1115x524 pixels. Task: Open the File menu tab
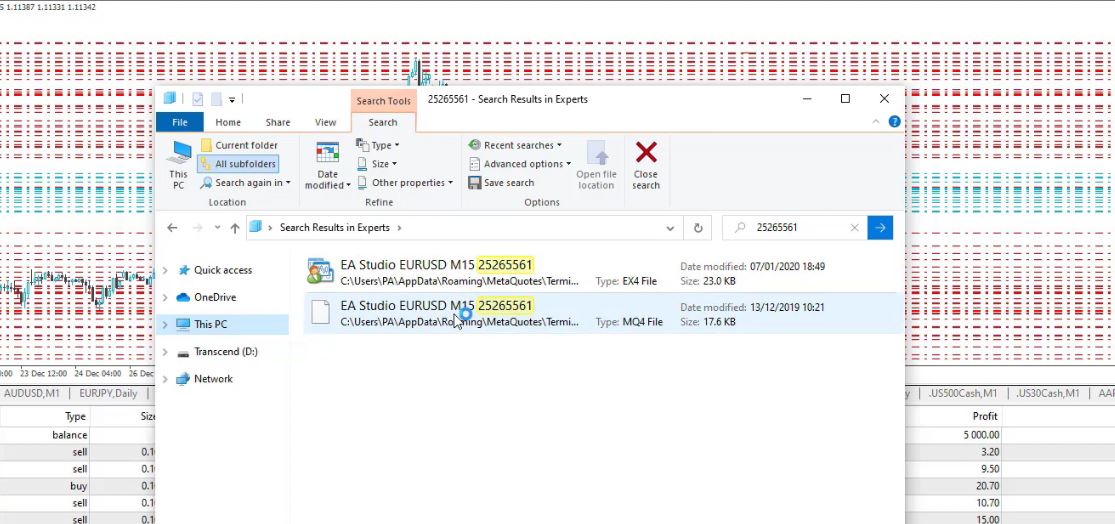pyautogui.click(x=180, y=122)
